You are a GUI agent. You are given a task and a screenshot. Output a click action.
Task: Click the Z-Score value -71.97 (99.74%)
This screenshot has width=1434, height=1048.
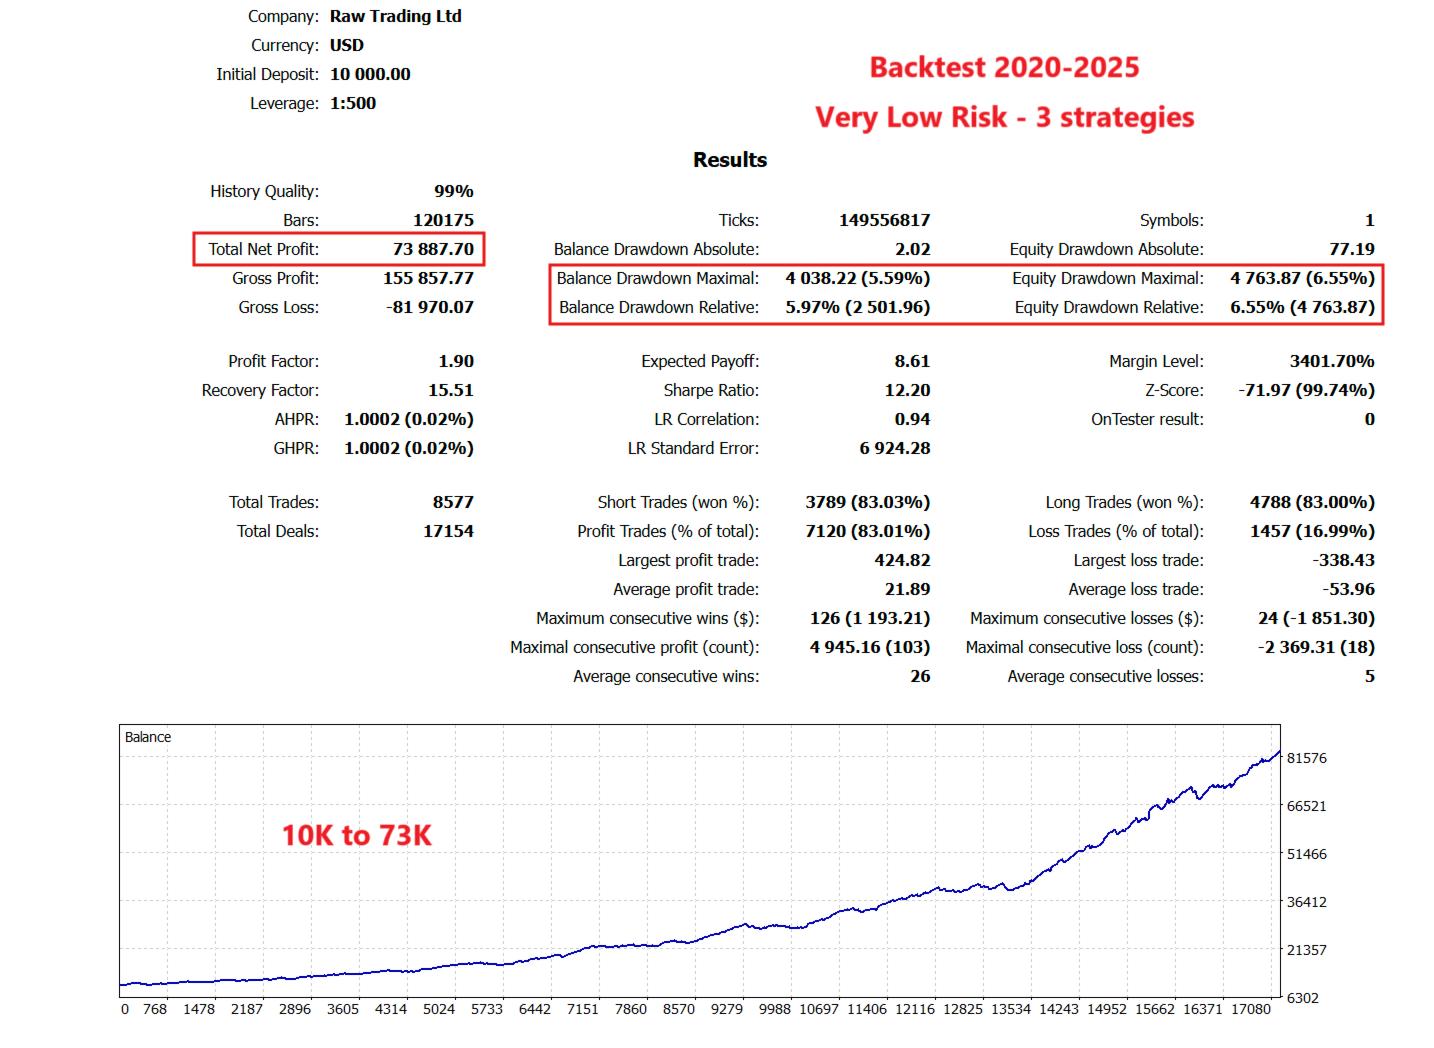(1306, 390)
